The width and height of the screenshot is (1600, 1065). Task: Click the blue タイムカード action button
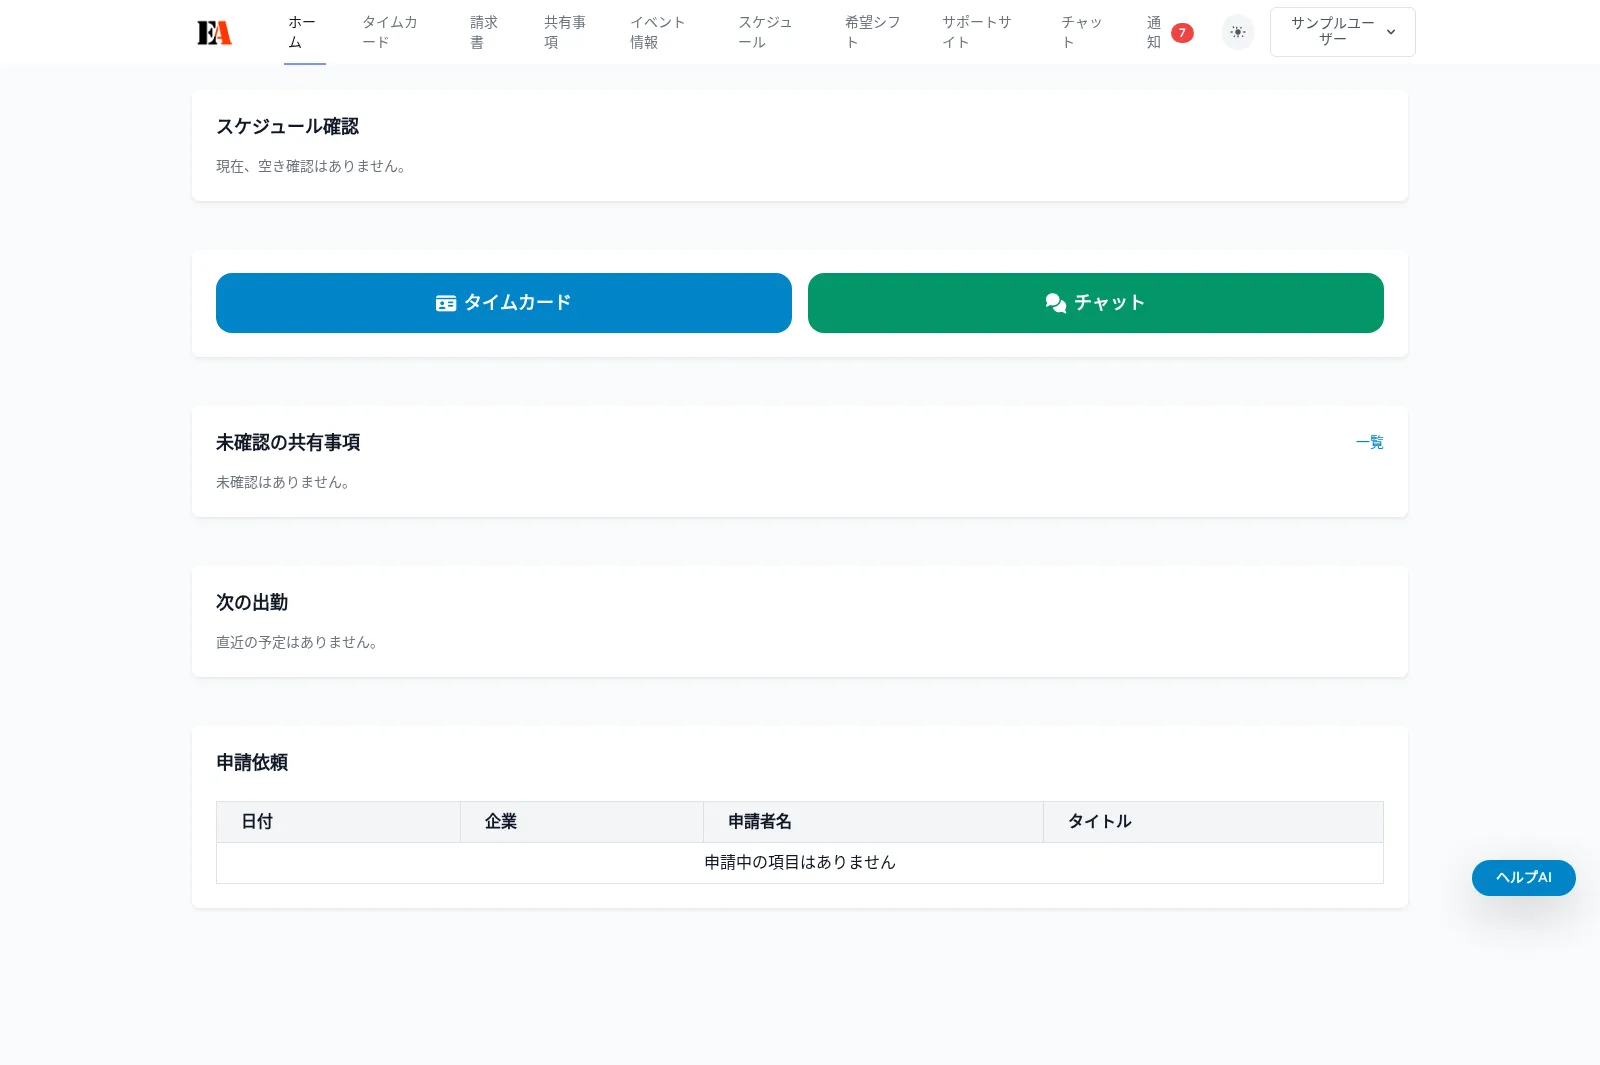point(503,302)
